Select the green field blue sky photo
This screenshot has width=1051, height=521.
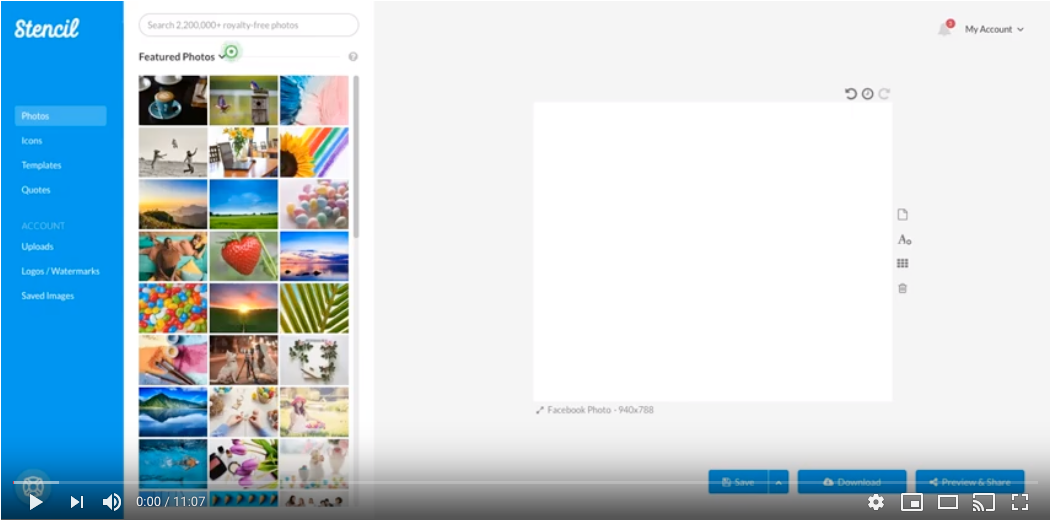(243, 204)
